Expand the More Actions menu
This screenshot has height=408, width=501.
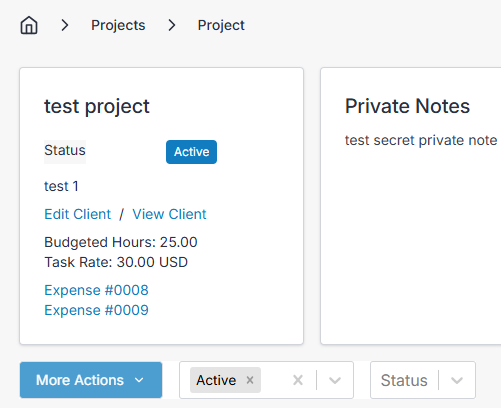91,380
